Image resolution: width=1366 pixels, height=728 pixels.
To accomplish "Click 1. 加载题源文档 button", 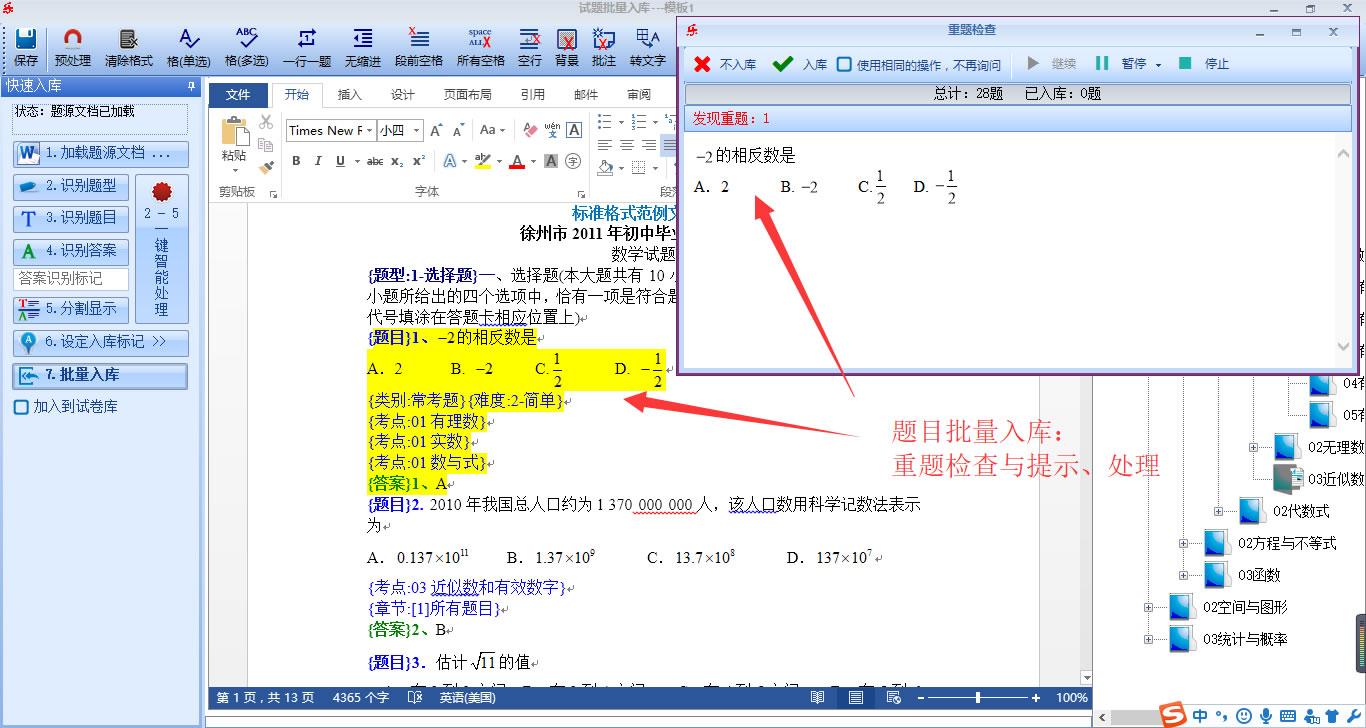I will tap(101, 153).
